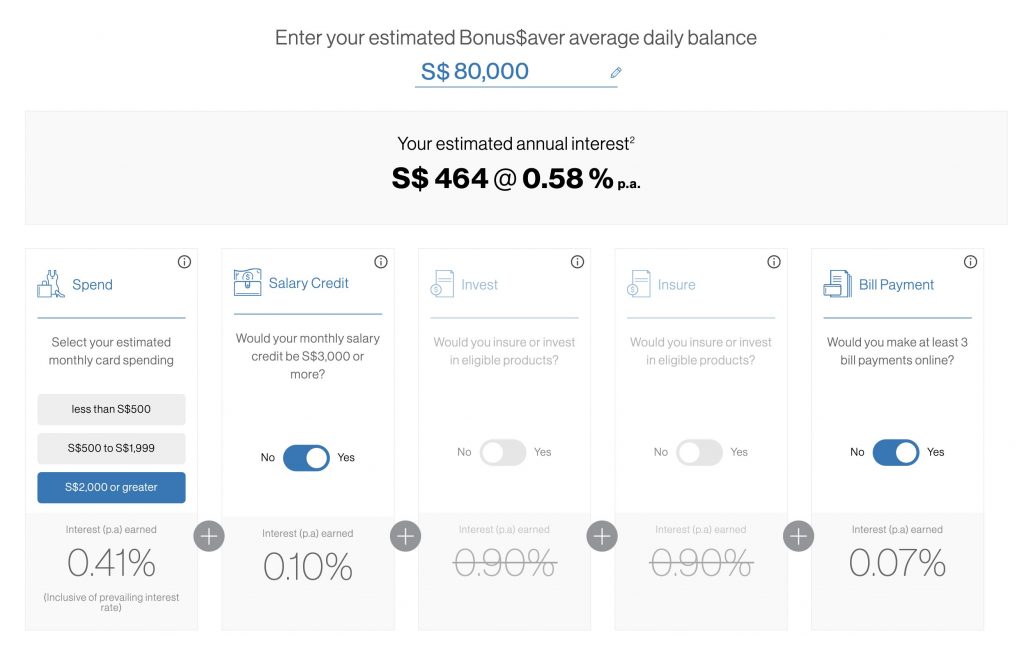This screenshot has width=1024, height=650.
Task: Click the Salary Credit wallet icon
Action: [x=247, y=283]
